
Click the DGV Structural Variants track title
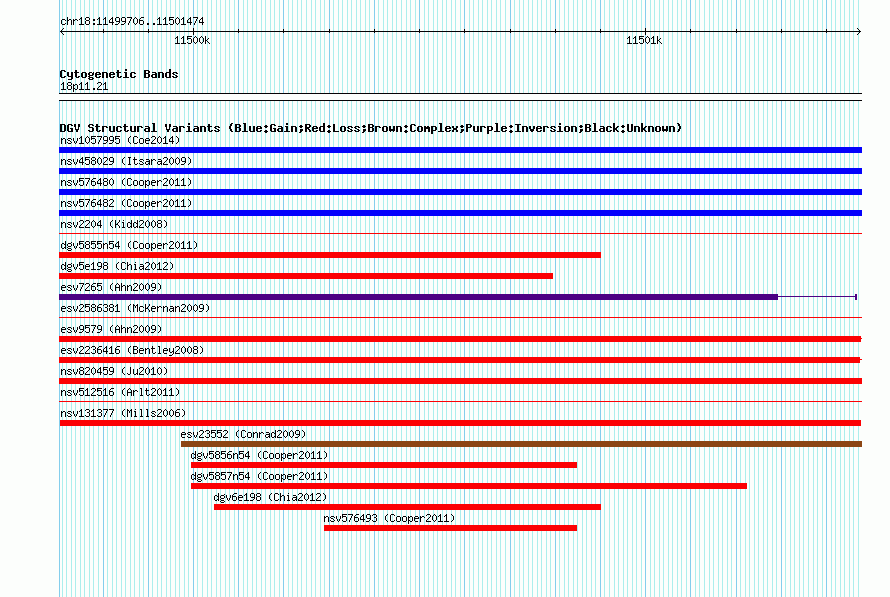click(x=371, y=128)
